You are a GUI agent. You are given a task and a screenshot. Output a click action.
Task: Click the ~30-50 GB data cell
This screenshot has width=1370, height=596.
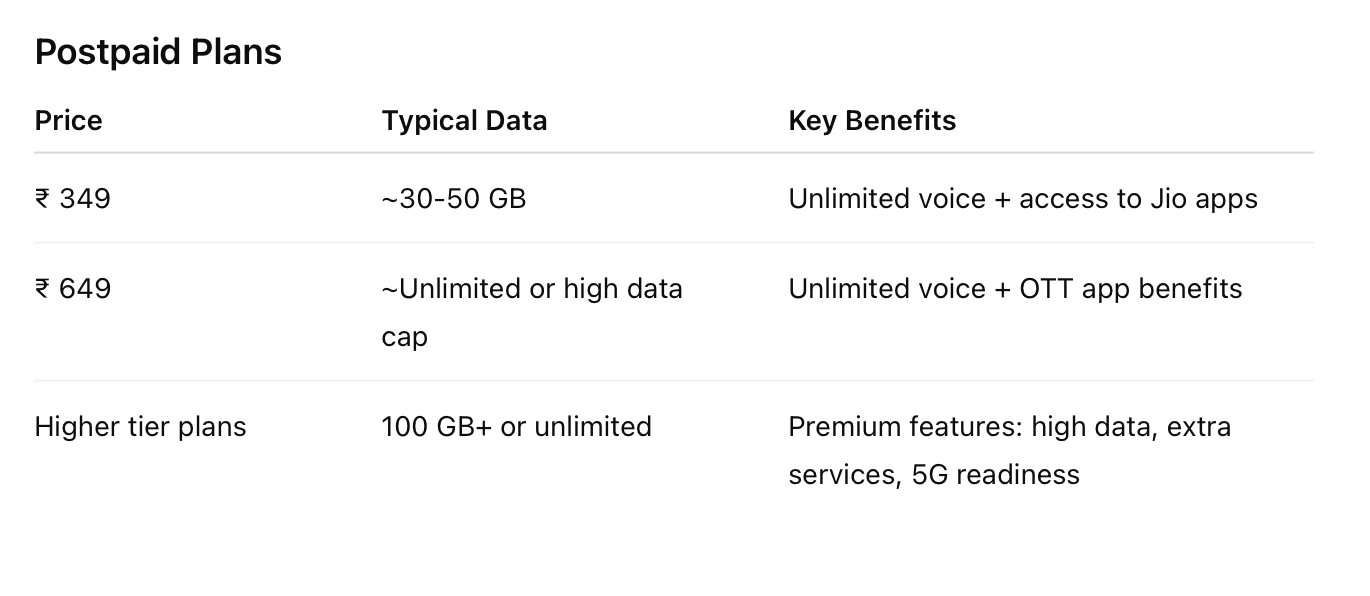click(x=454, y=199)
